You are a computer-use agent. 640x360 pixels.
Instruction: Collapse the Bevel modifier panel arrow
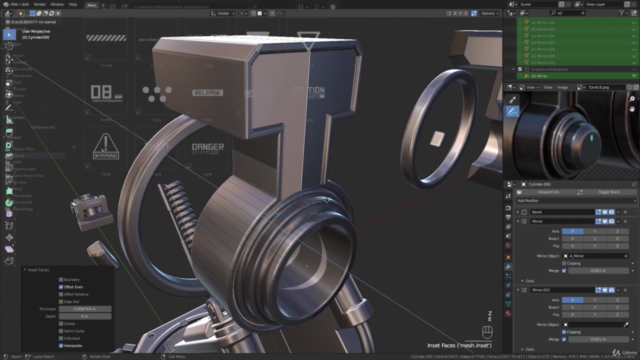click(518, 212)
